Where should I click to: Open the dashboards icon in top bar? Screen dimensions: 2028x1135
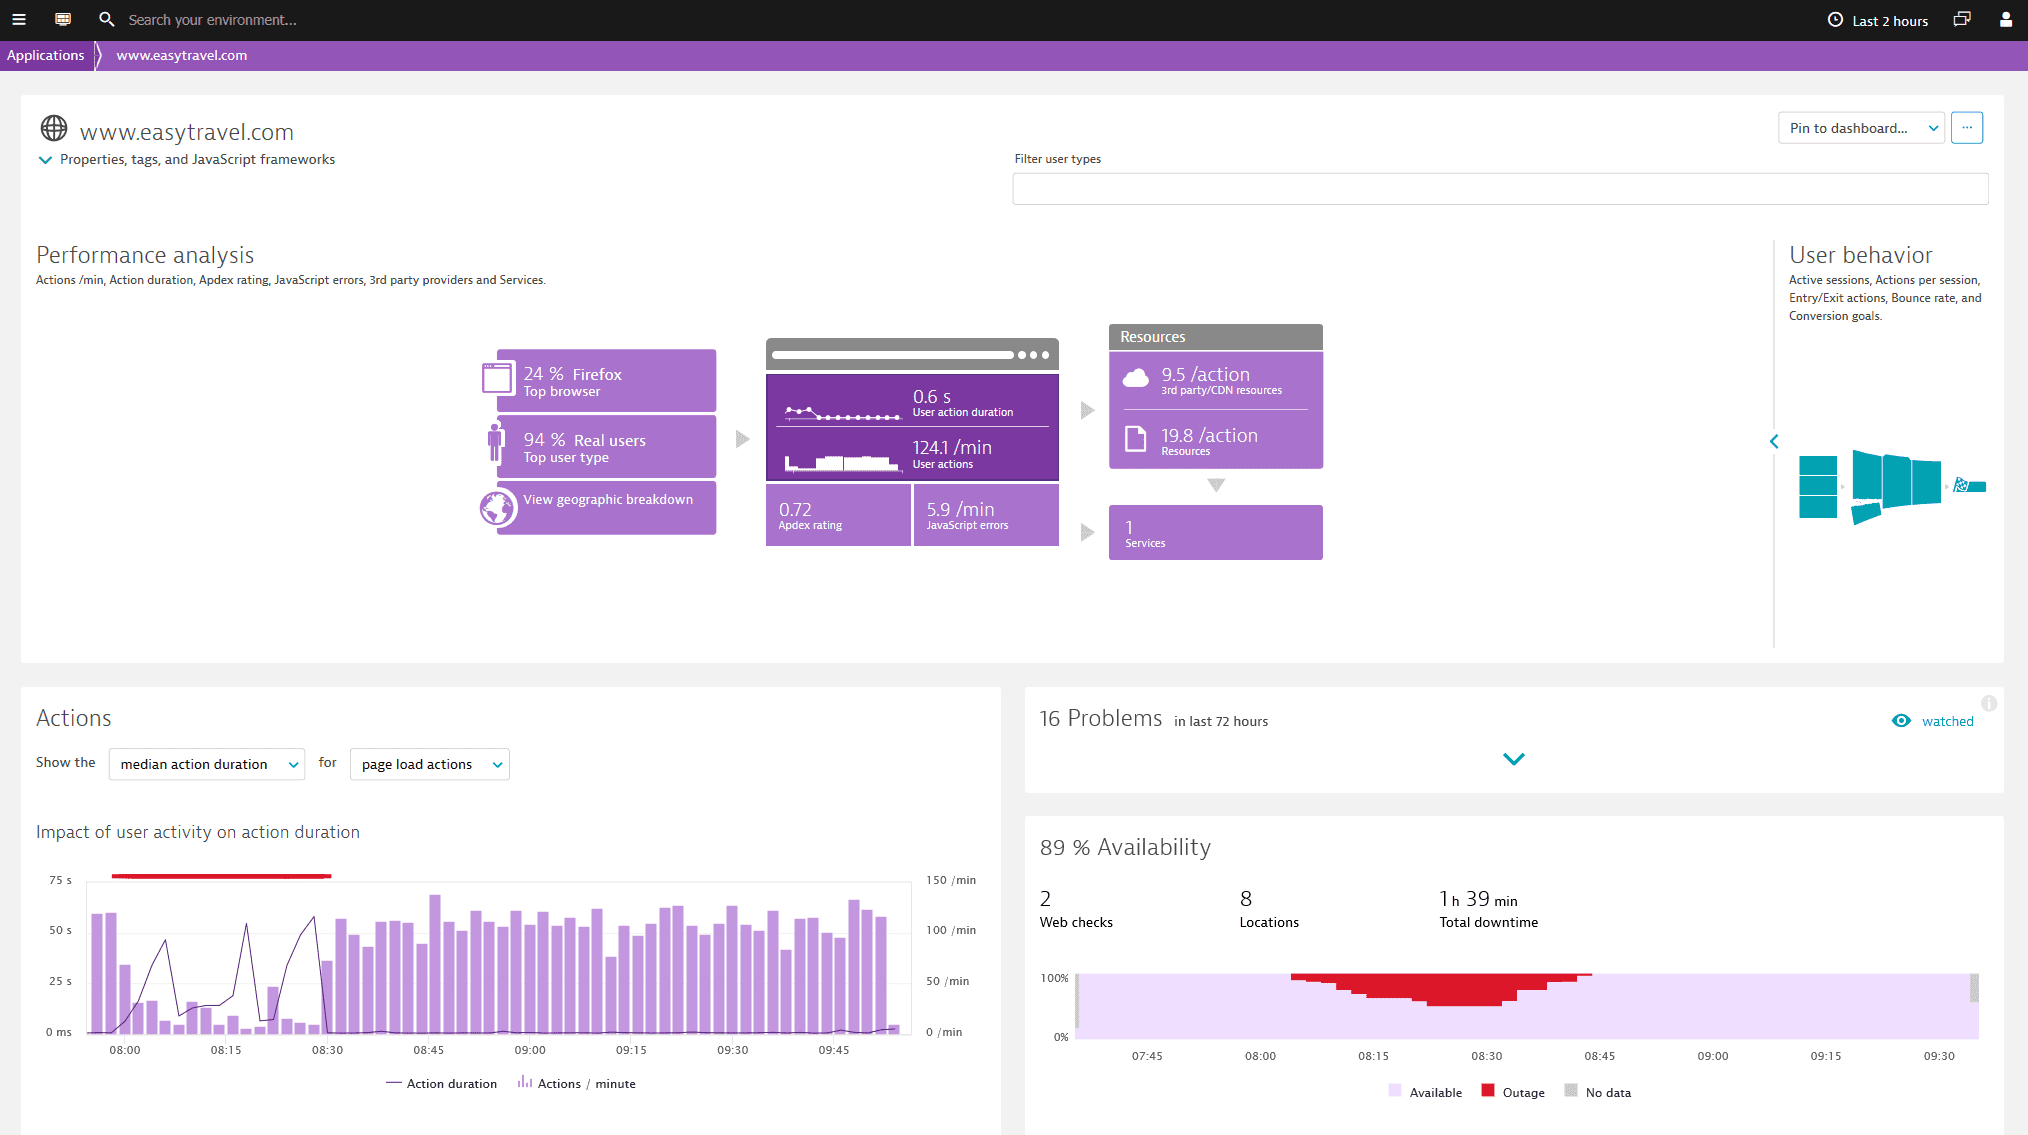point(63,20)
